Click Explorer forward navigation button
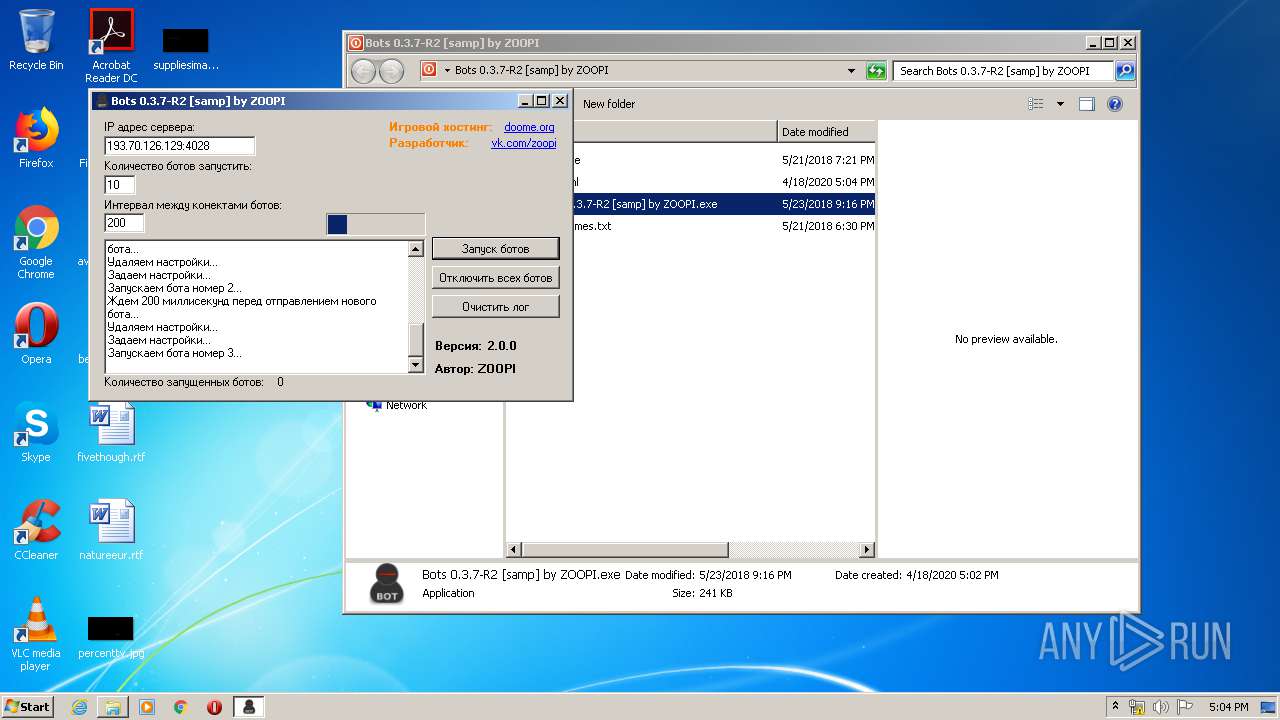 [x=391, y=71]
